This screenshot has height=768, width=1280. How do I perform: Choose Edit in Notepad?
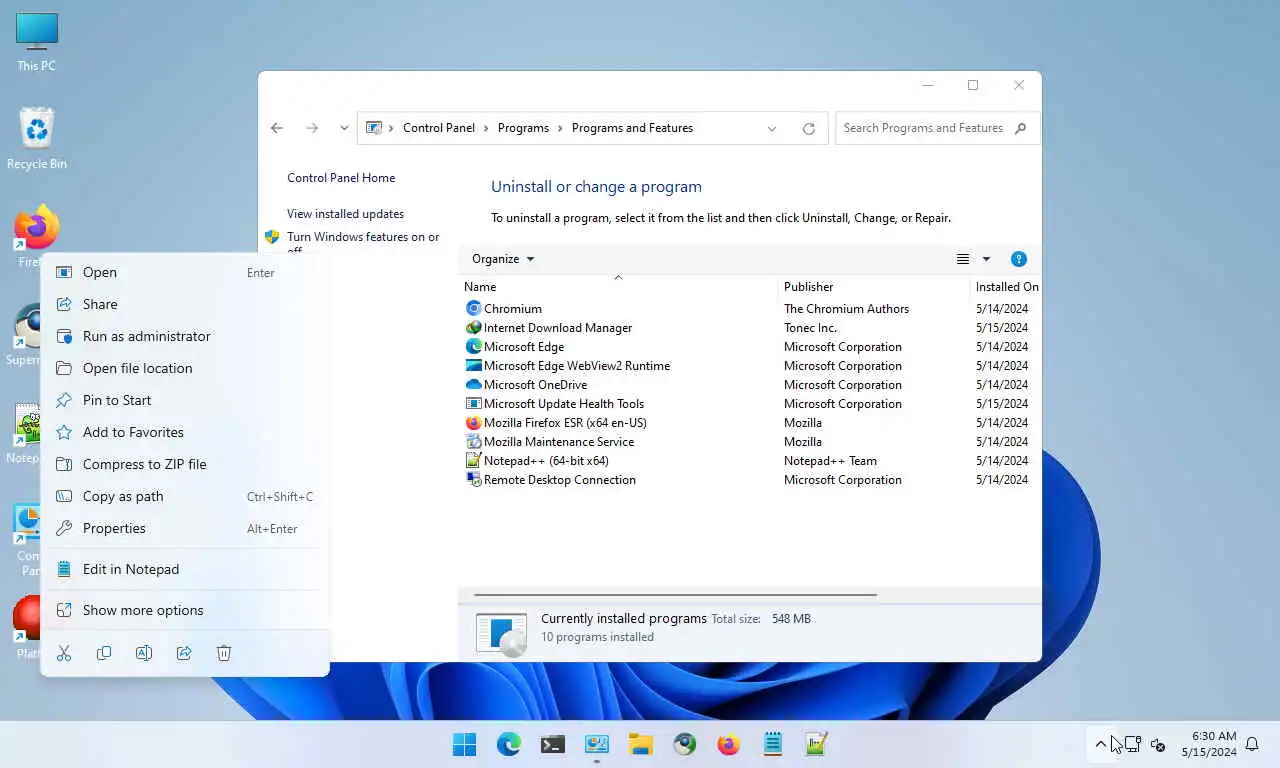click(x=185, y=569)
